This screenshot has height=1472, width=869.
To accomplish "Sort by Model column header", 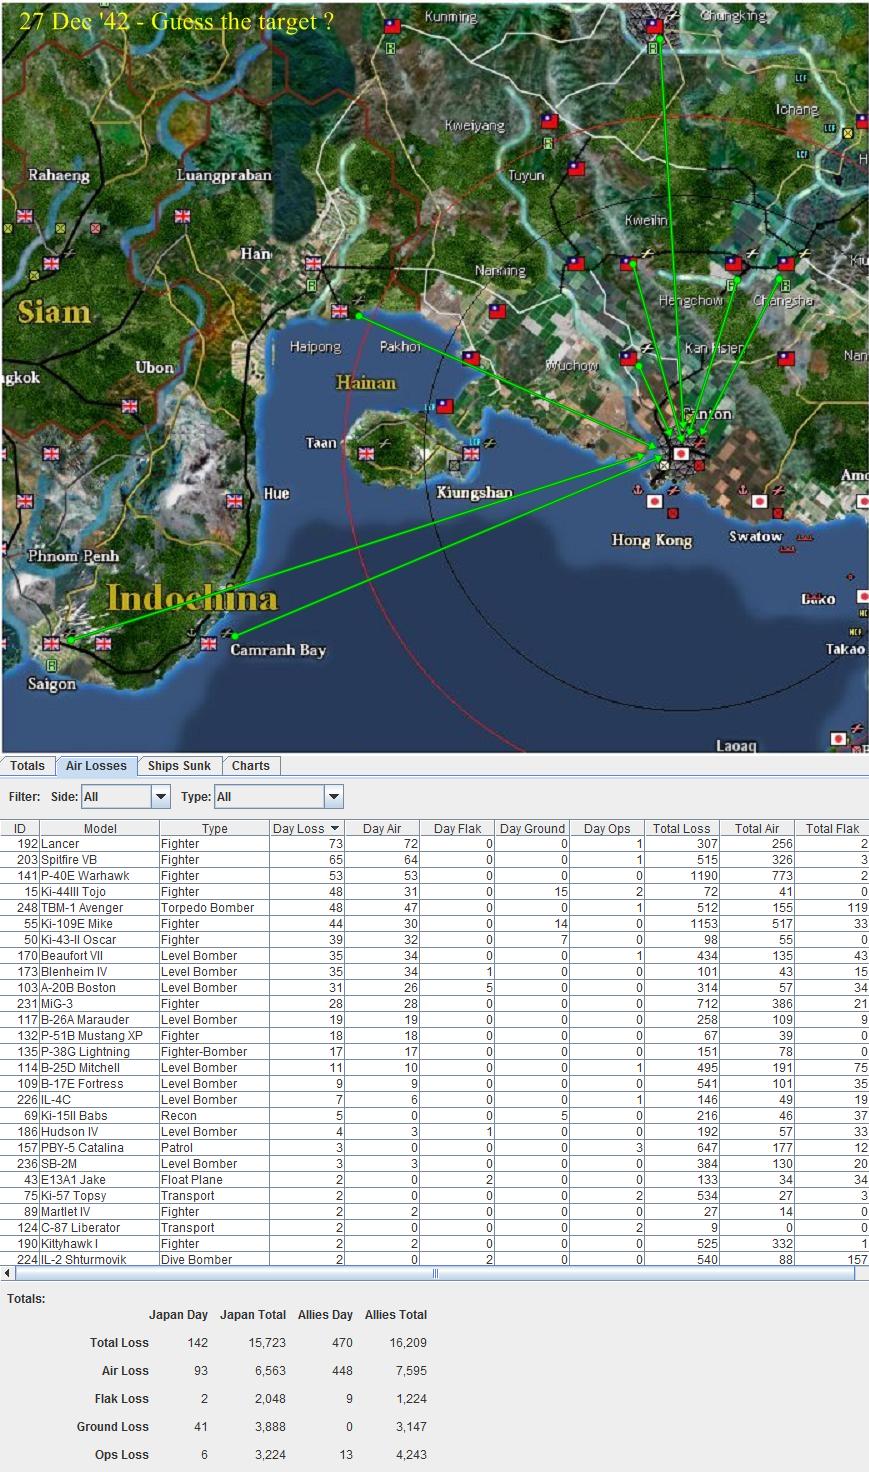I will point(100,828).
